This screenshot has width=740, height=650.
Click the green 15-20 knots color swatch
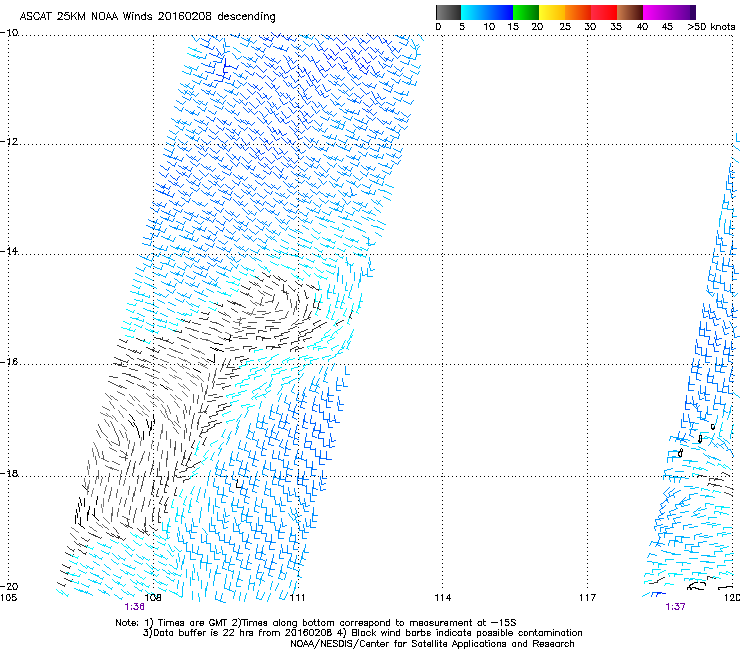click(526, 12)
